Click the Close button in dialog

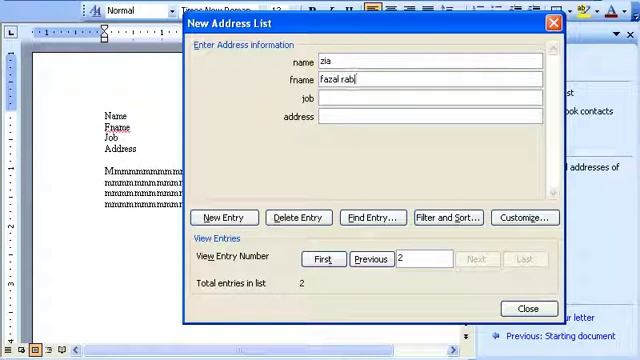coord(529,309)
